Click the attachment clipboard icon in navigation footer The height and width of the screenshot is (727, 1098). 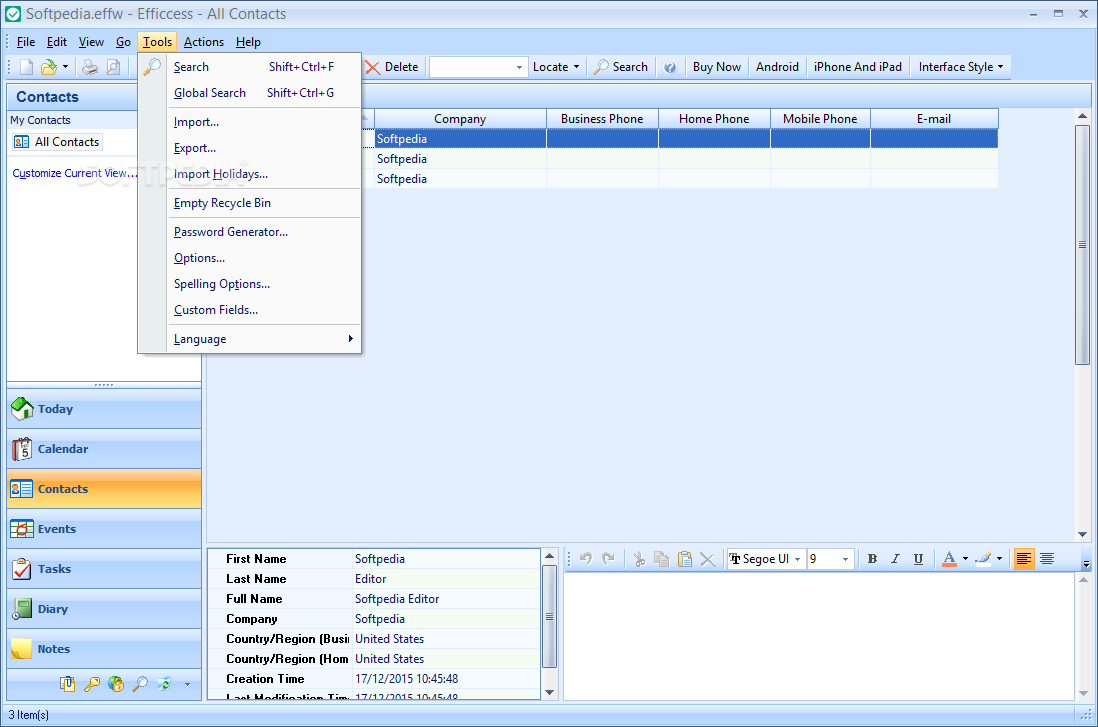(x=68, y=684)
